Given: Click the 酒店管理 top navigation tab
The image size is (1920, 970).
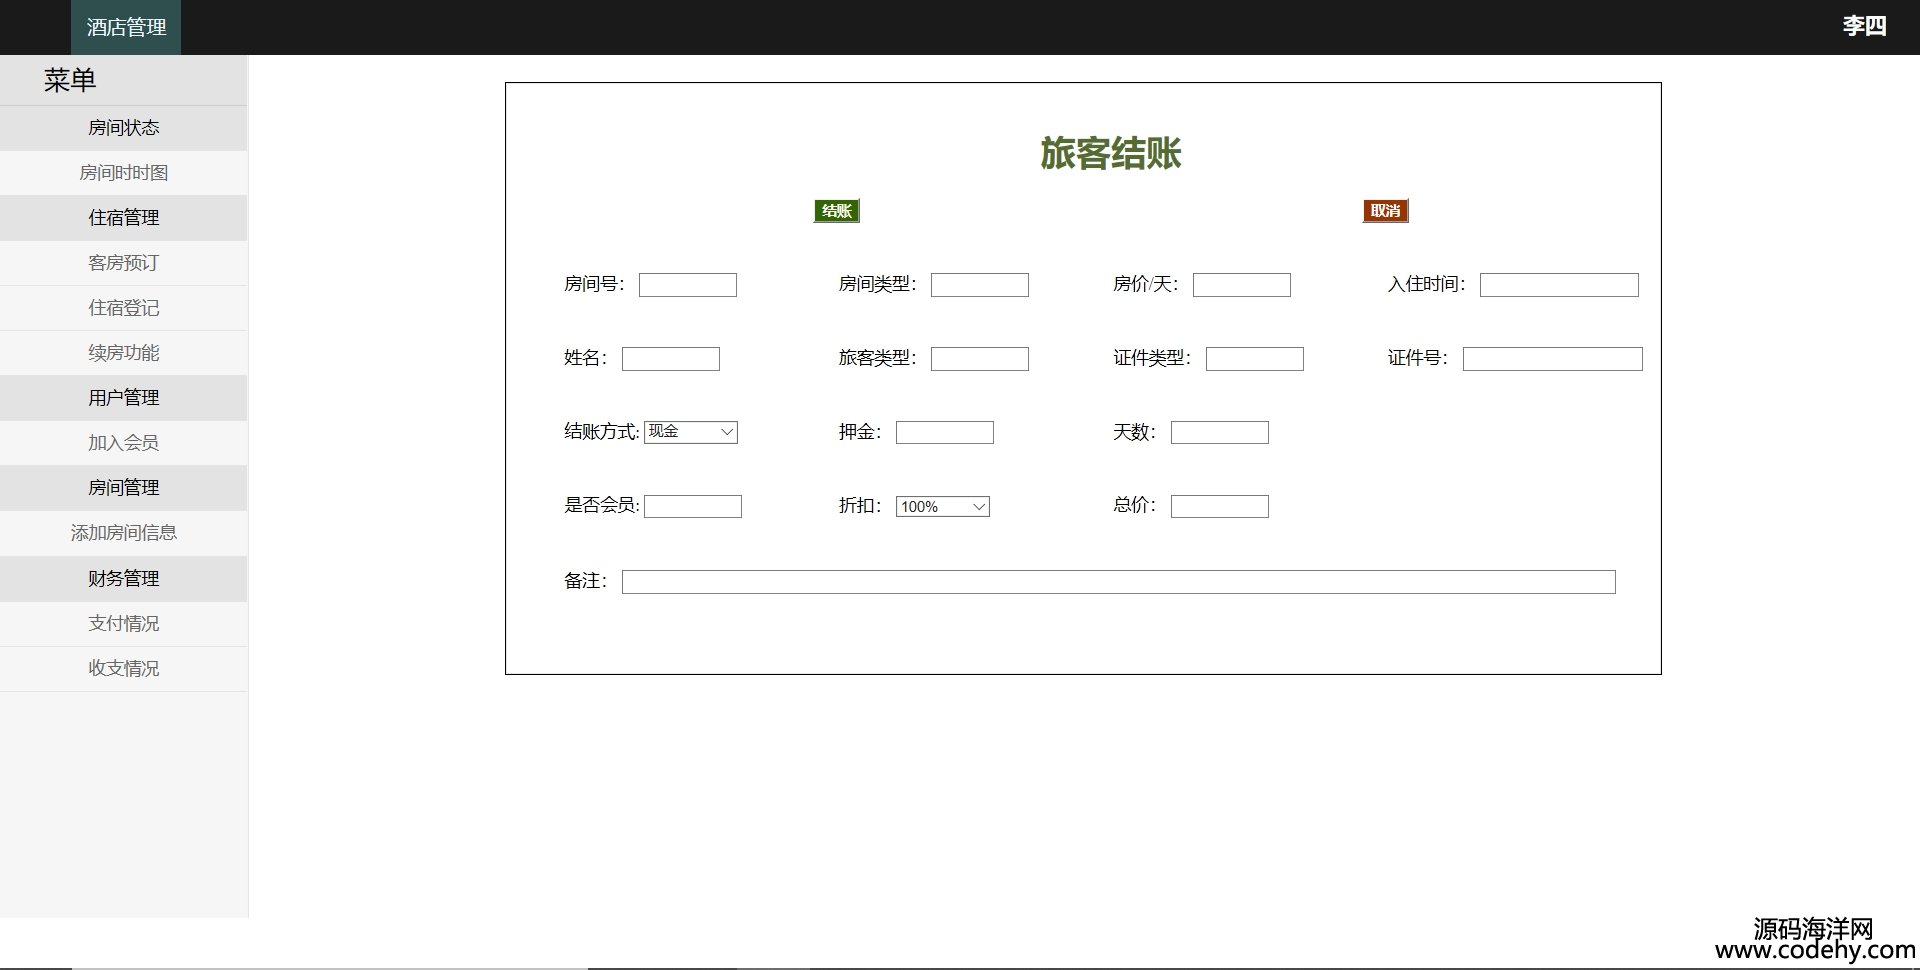Looking at the screenshot, I should pyautogui.click(x=126, y=27).
